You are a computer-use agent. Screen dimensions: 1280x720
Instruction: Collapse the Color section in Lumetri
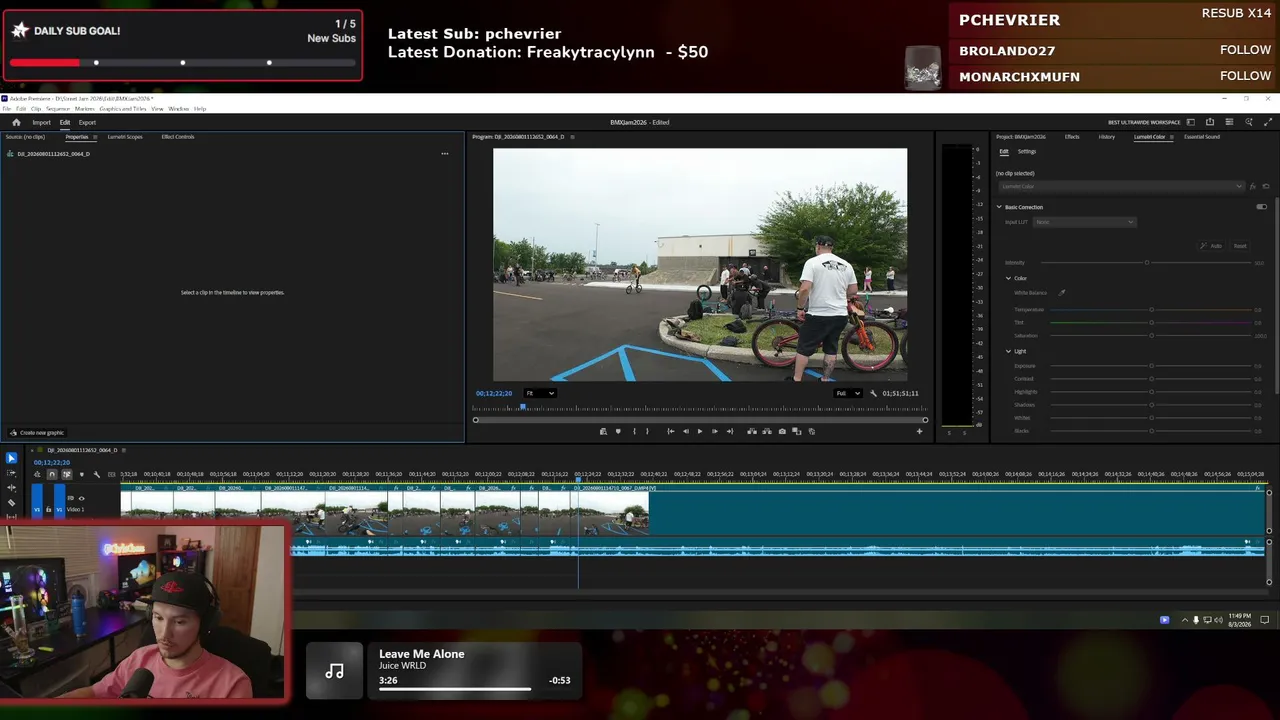1008,278
